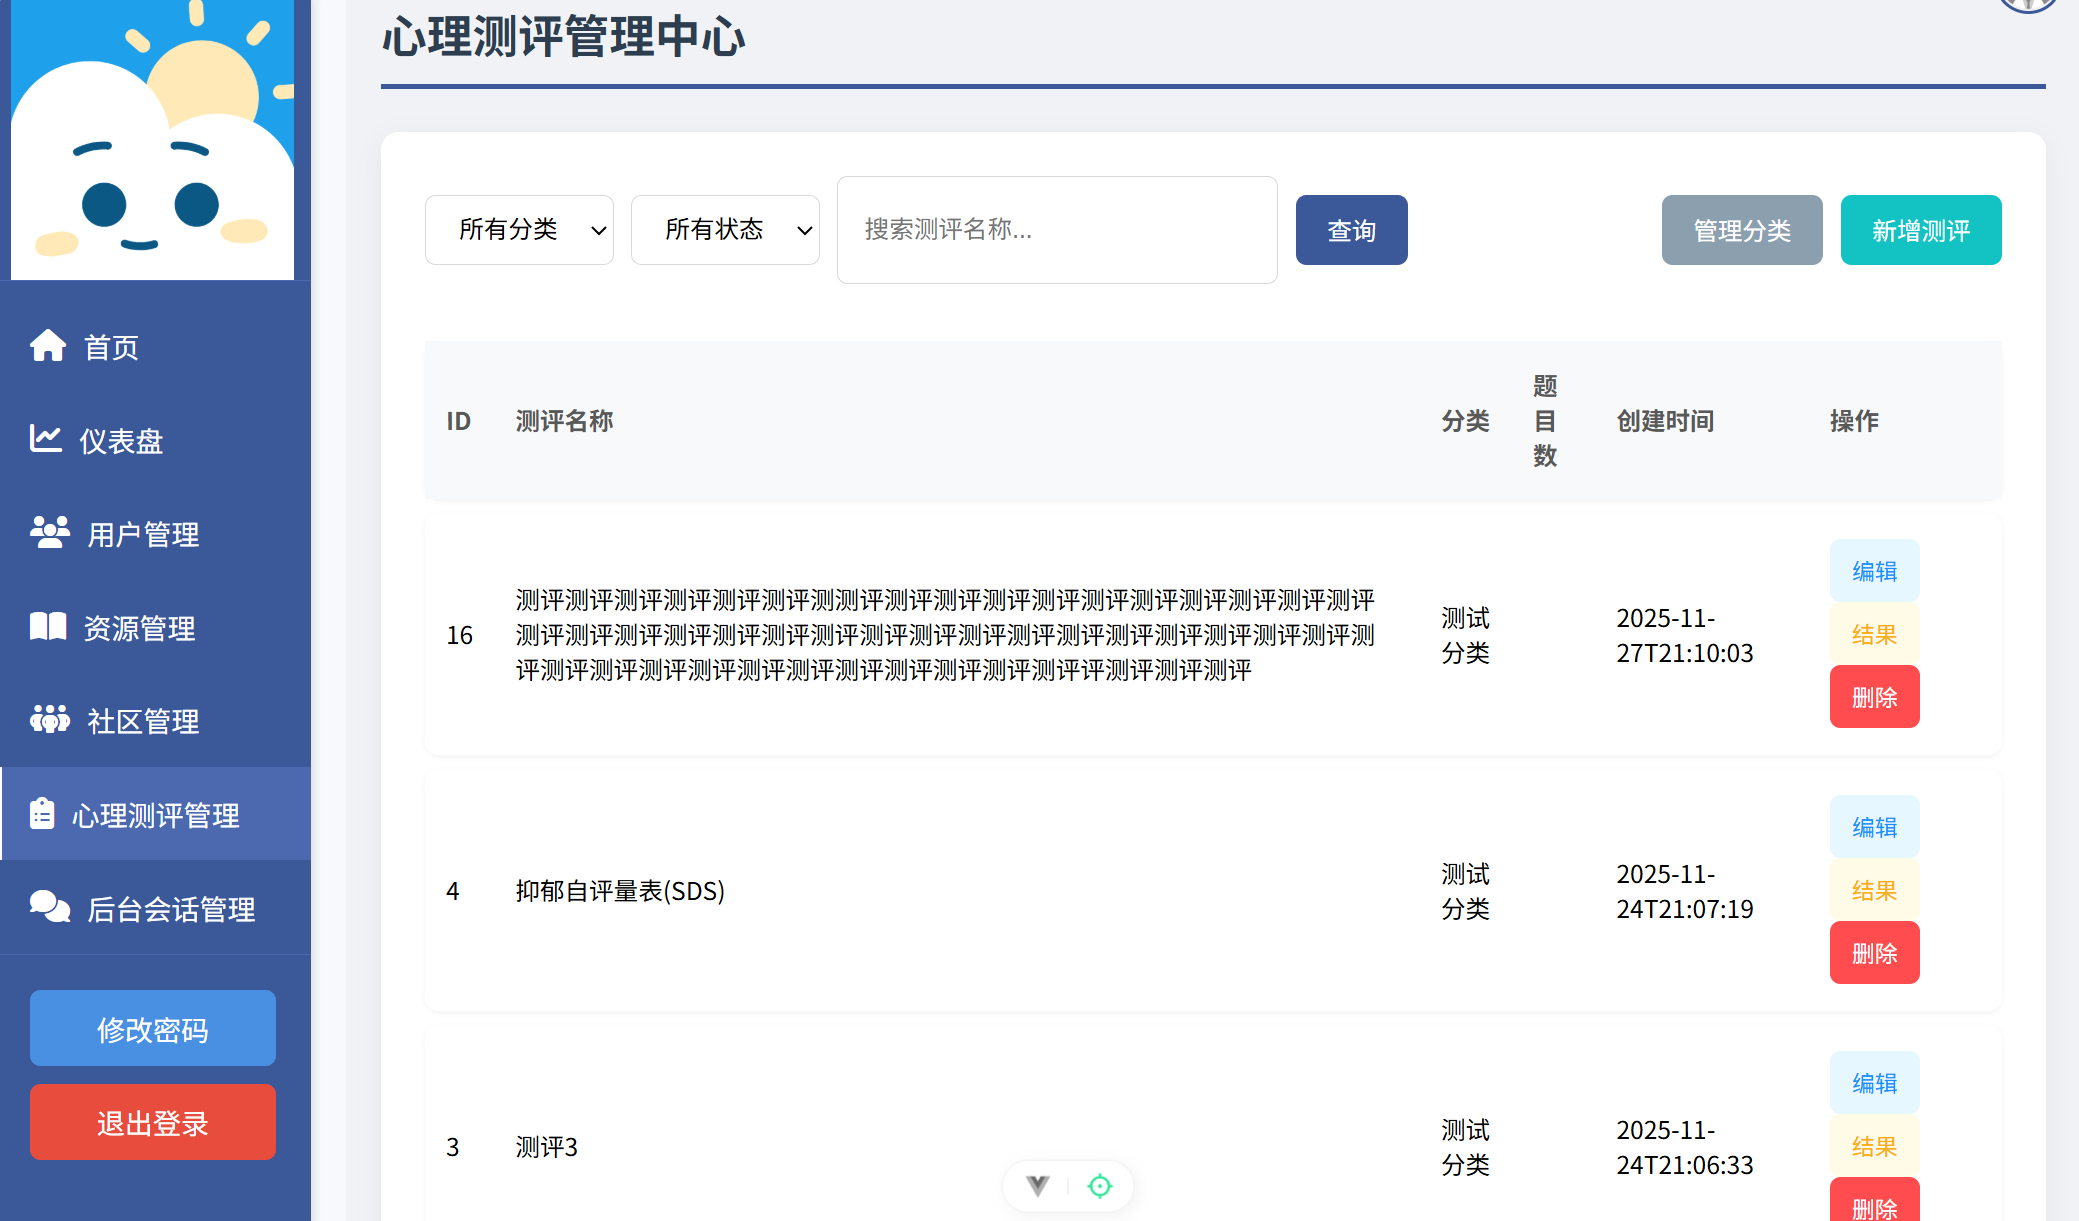The width and height of the screenshot is (2079, 1221).
Task: Click the book icon for 资源管理
Action: click(x=48, y=627)
